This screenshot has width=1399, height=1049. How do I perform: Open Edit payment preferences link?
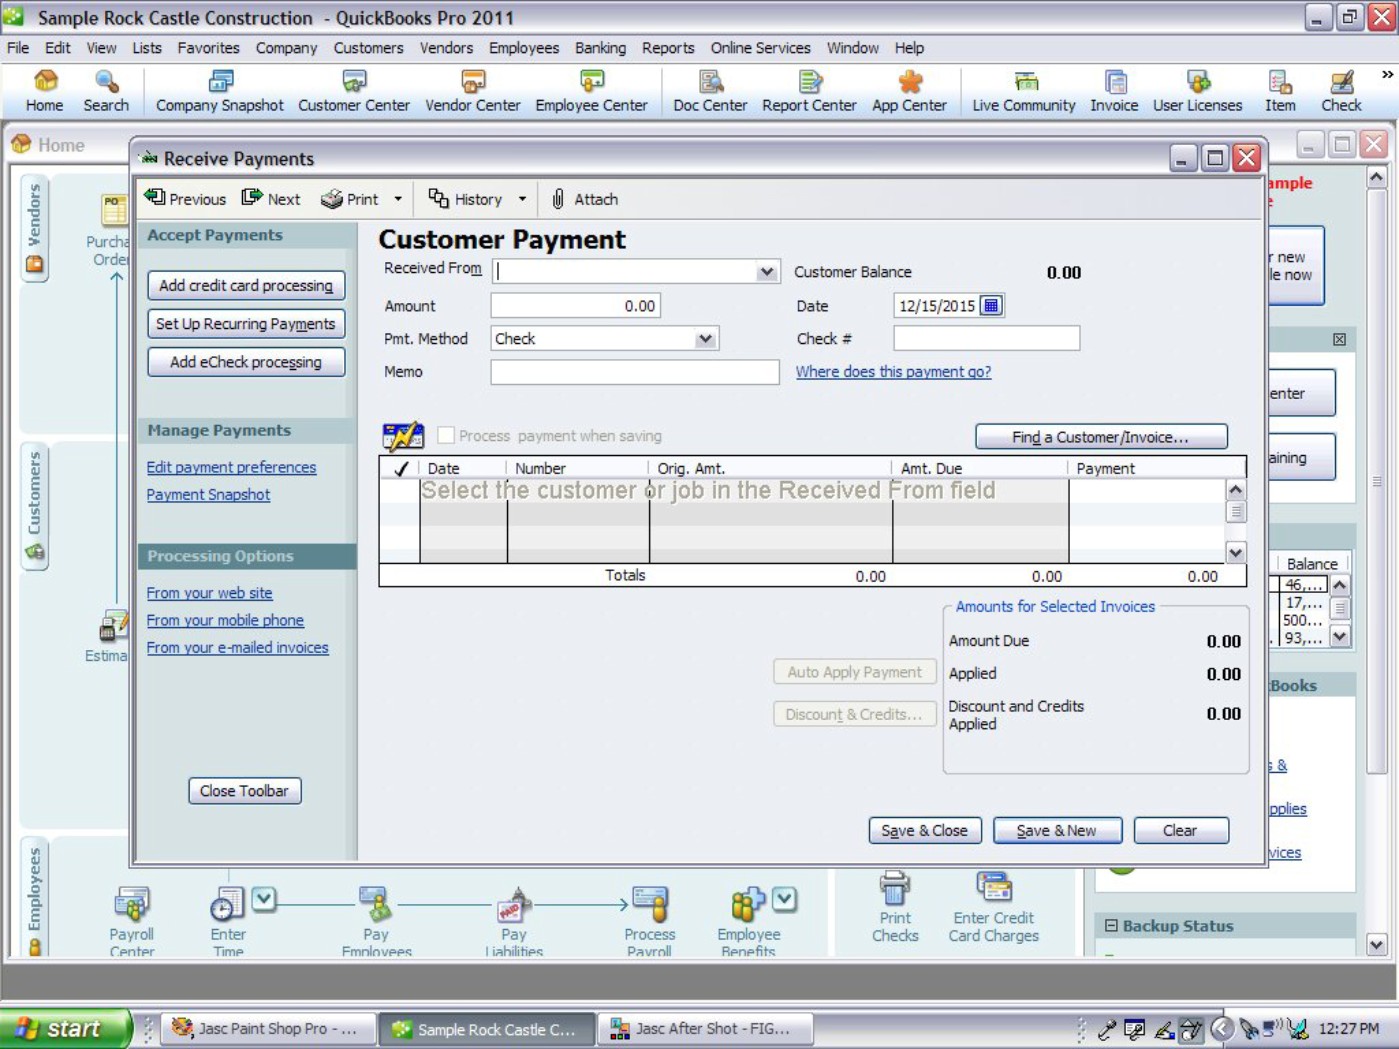click(x=231, y=467)
